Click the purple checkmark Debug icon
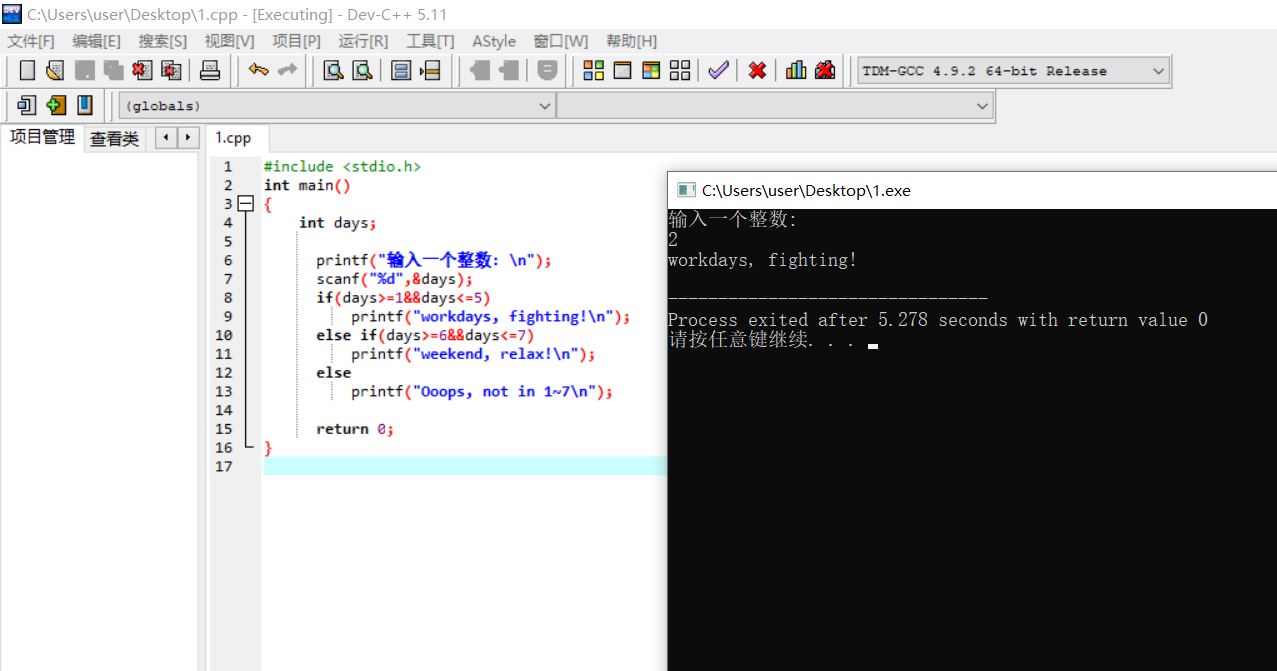1277x671 pixels. [x=718, y=71]
